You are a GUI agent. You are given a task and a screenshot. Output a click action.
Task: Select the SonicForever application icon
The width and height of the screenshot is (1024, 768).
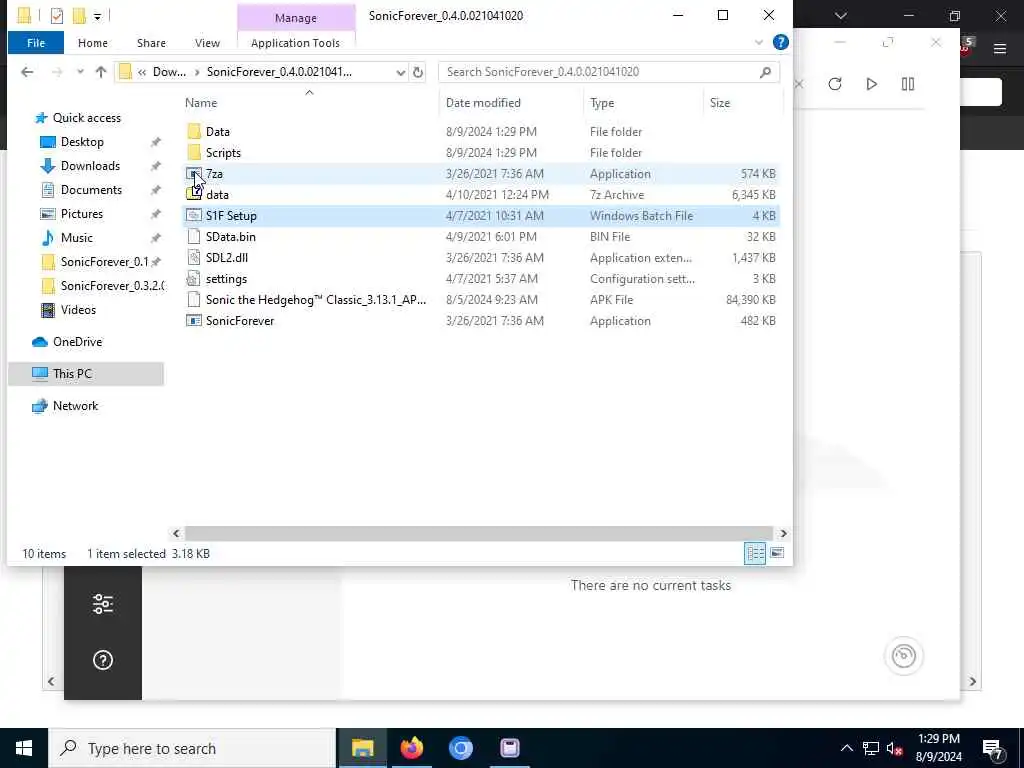tap(194, 320)
